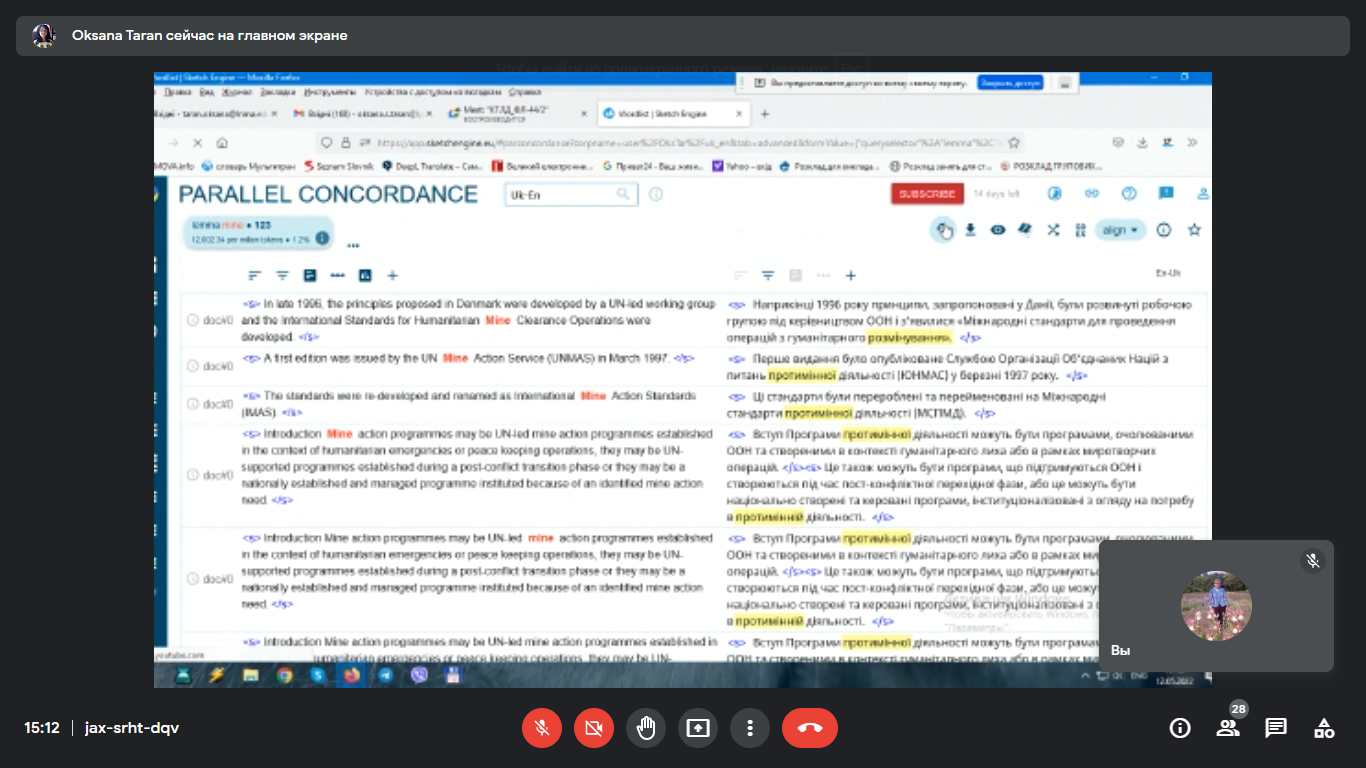Click plus icon above Ukrainian column
This screenshot has width=1366, height=768.
coord(851,275)
